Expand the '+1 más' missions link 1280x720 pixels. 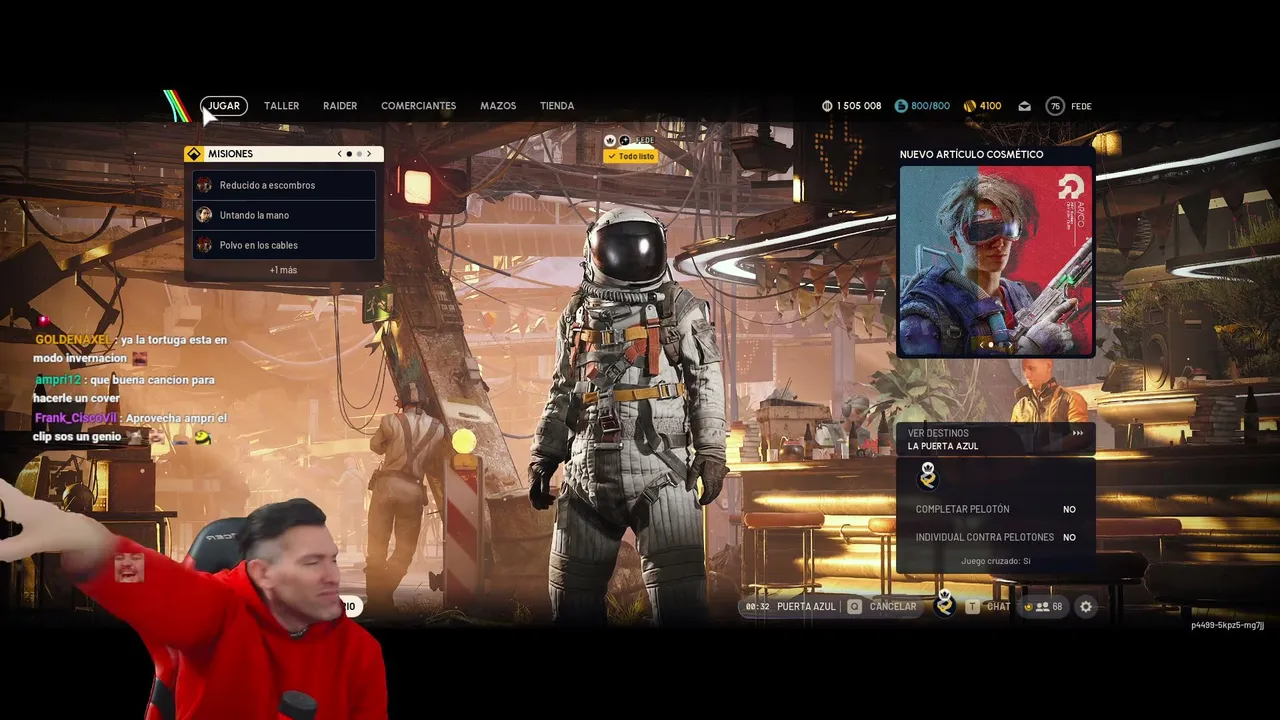click(283, 270)
